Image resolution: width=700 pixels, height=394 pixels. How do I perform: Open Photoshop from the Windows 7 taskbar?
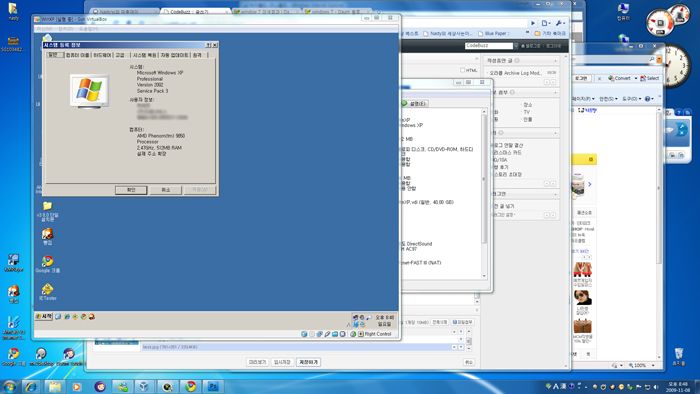(x=213, y=386)
